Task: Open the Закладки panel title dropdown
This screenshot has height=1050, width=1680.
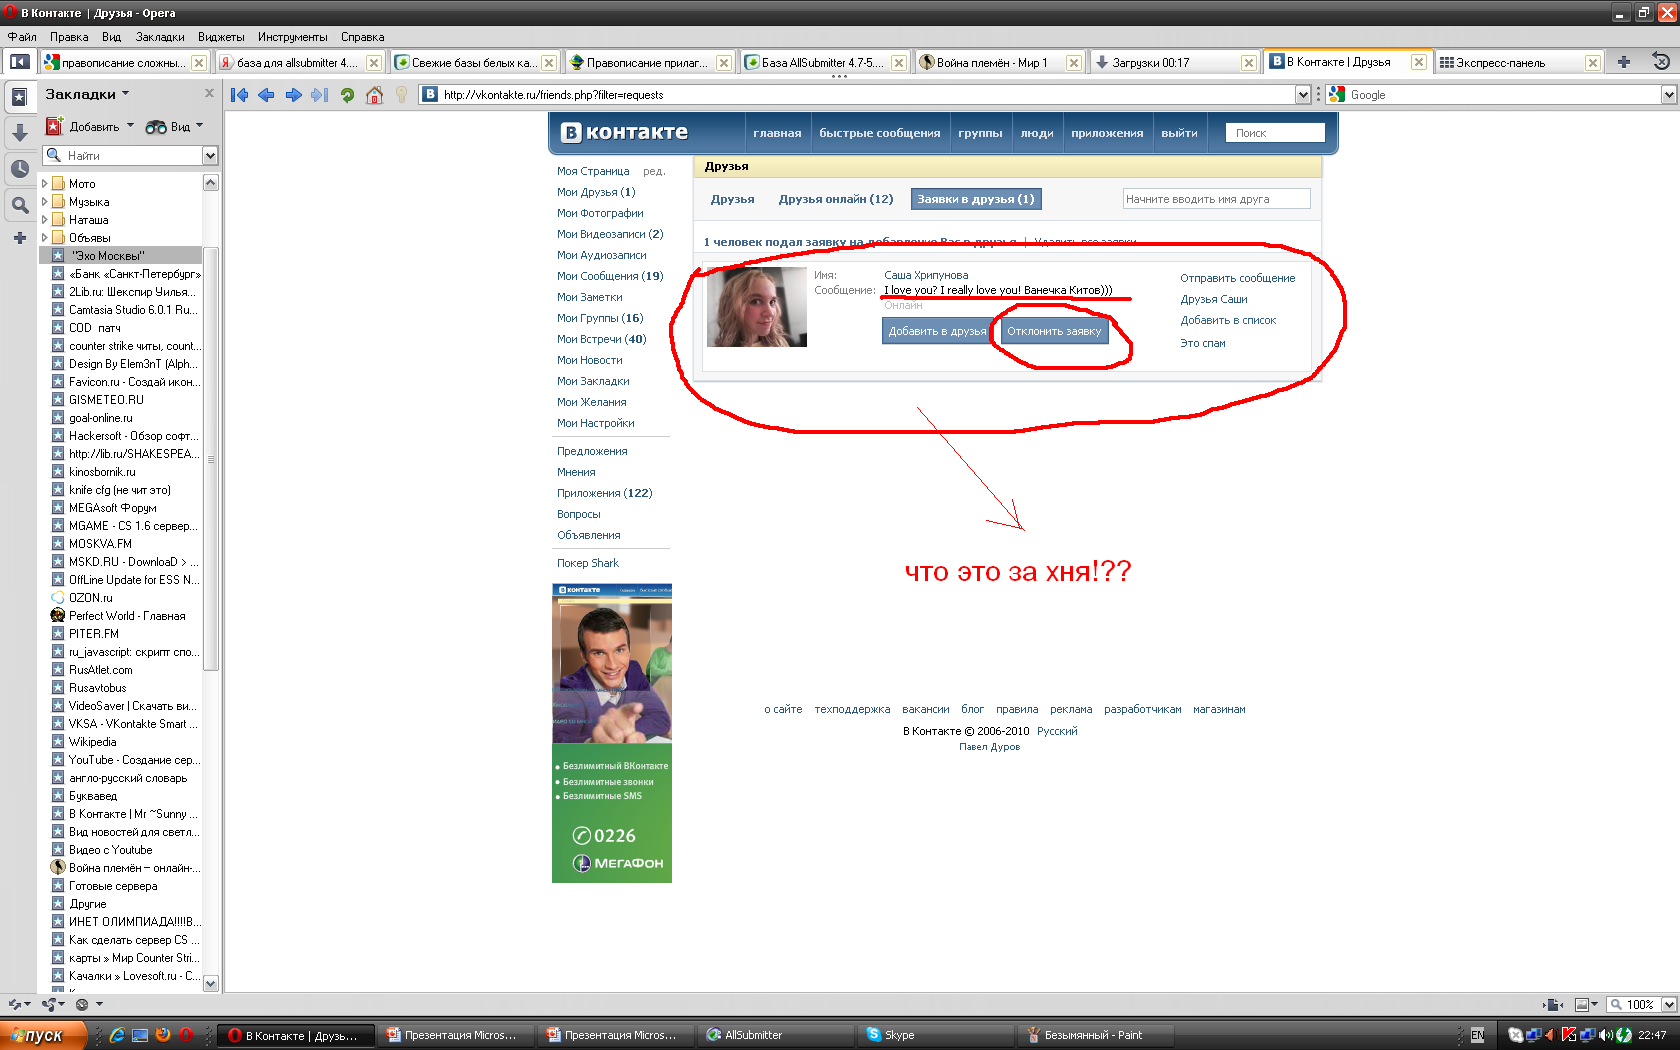Action: [87, 94]
